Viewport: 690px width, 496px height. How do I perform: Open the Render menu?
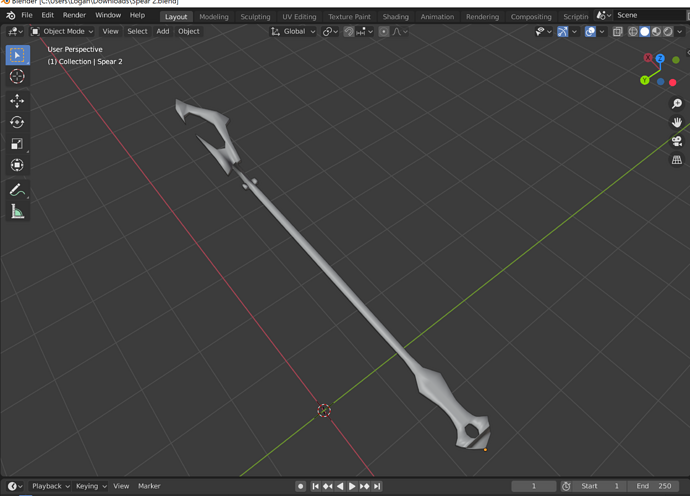click(x=74, y=15)
